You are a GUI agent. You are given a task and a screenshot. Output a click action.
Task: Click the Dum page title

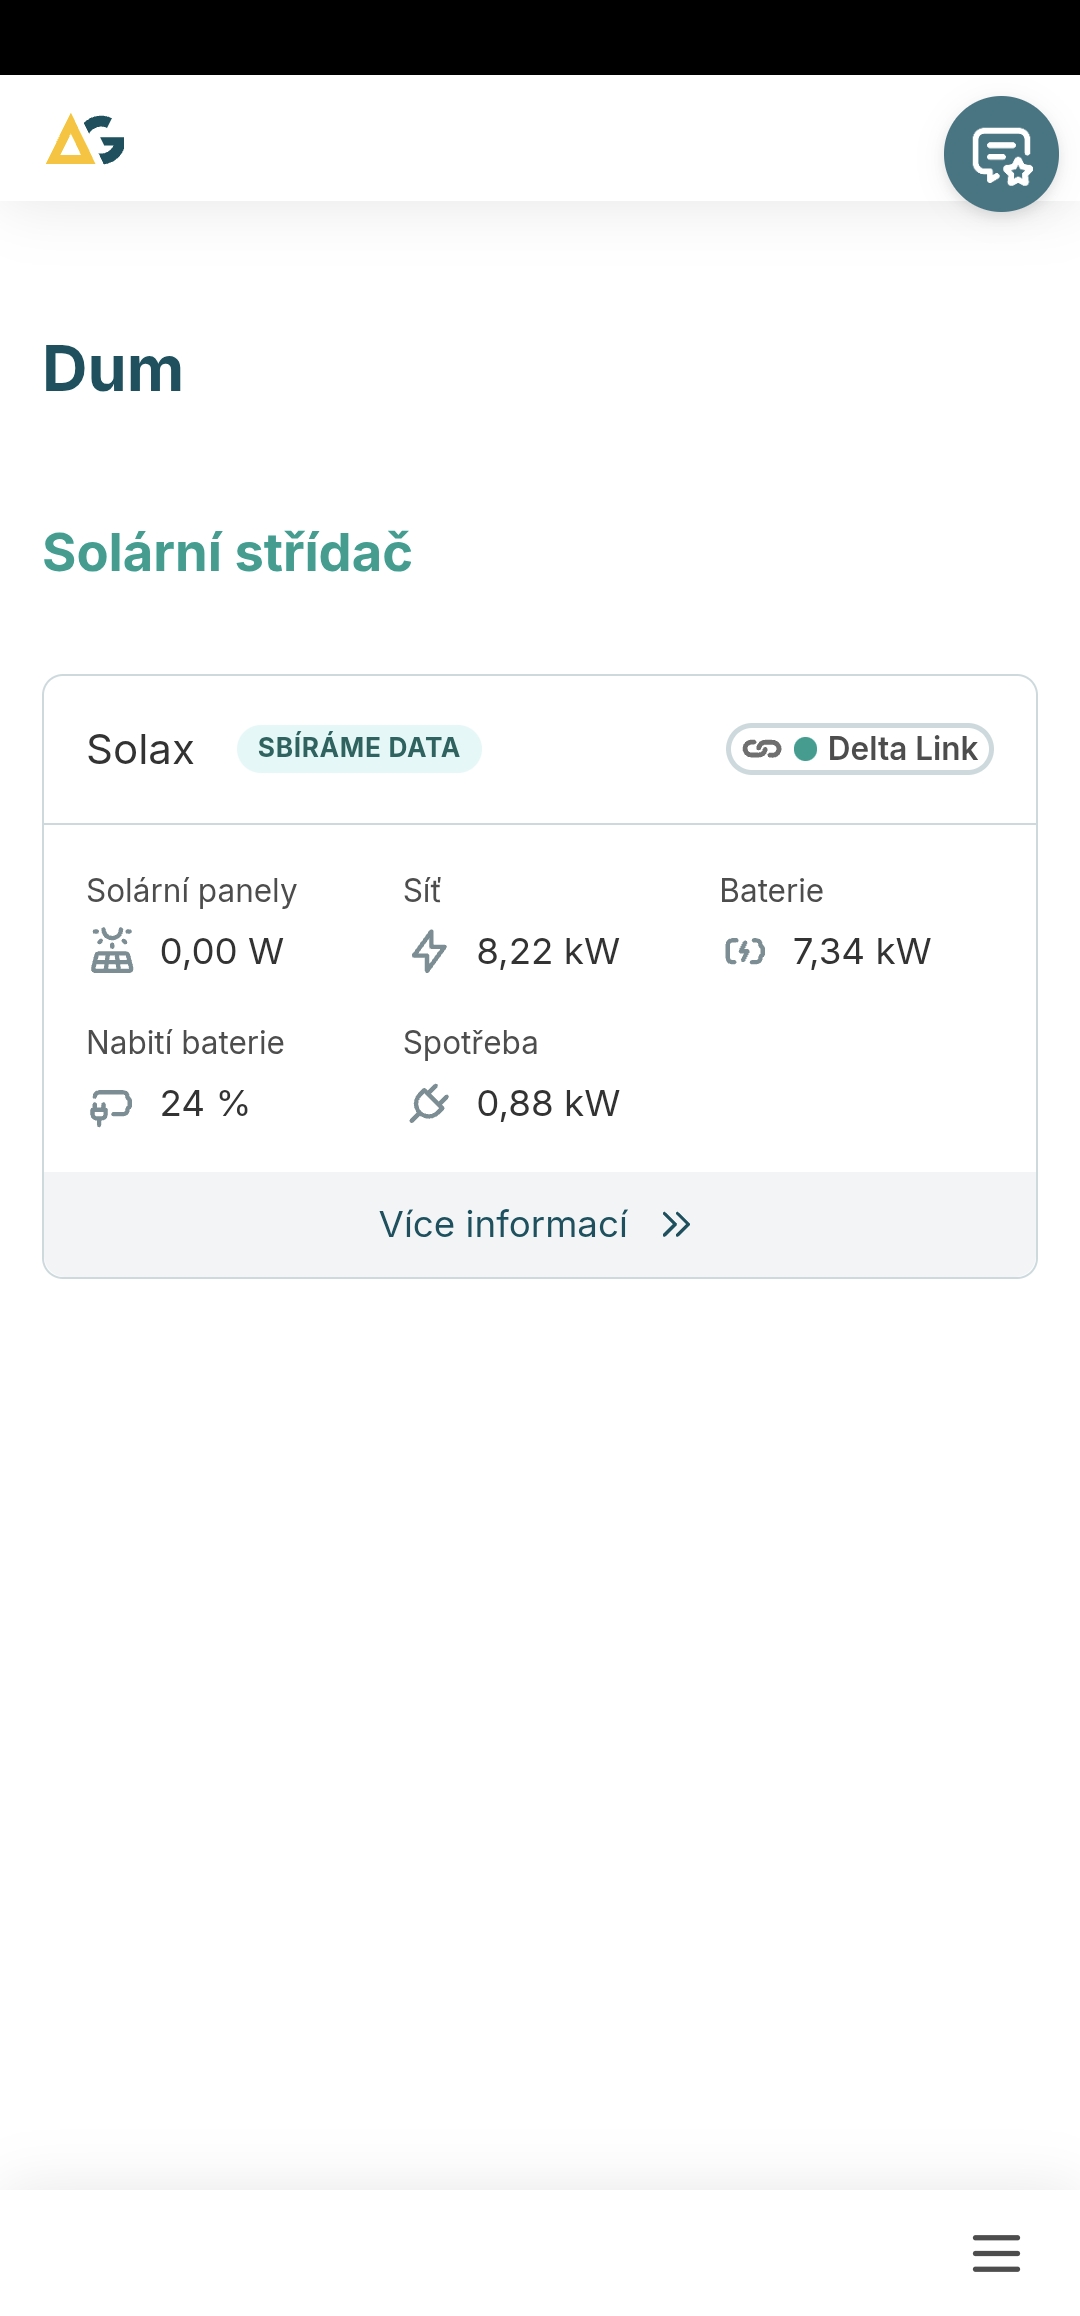pyautogui.click(x=113, y=369)
